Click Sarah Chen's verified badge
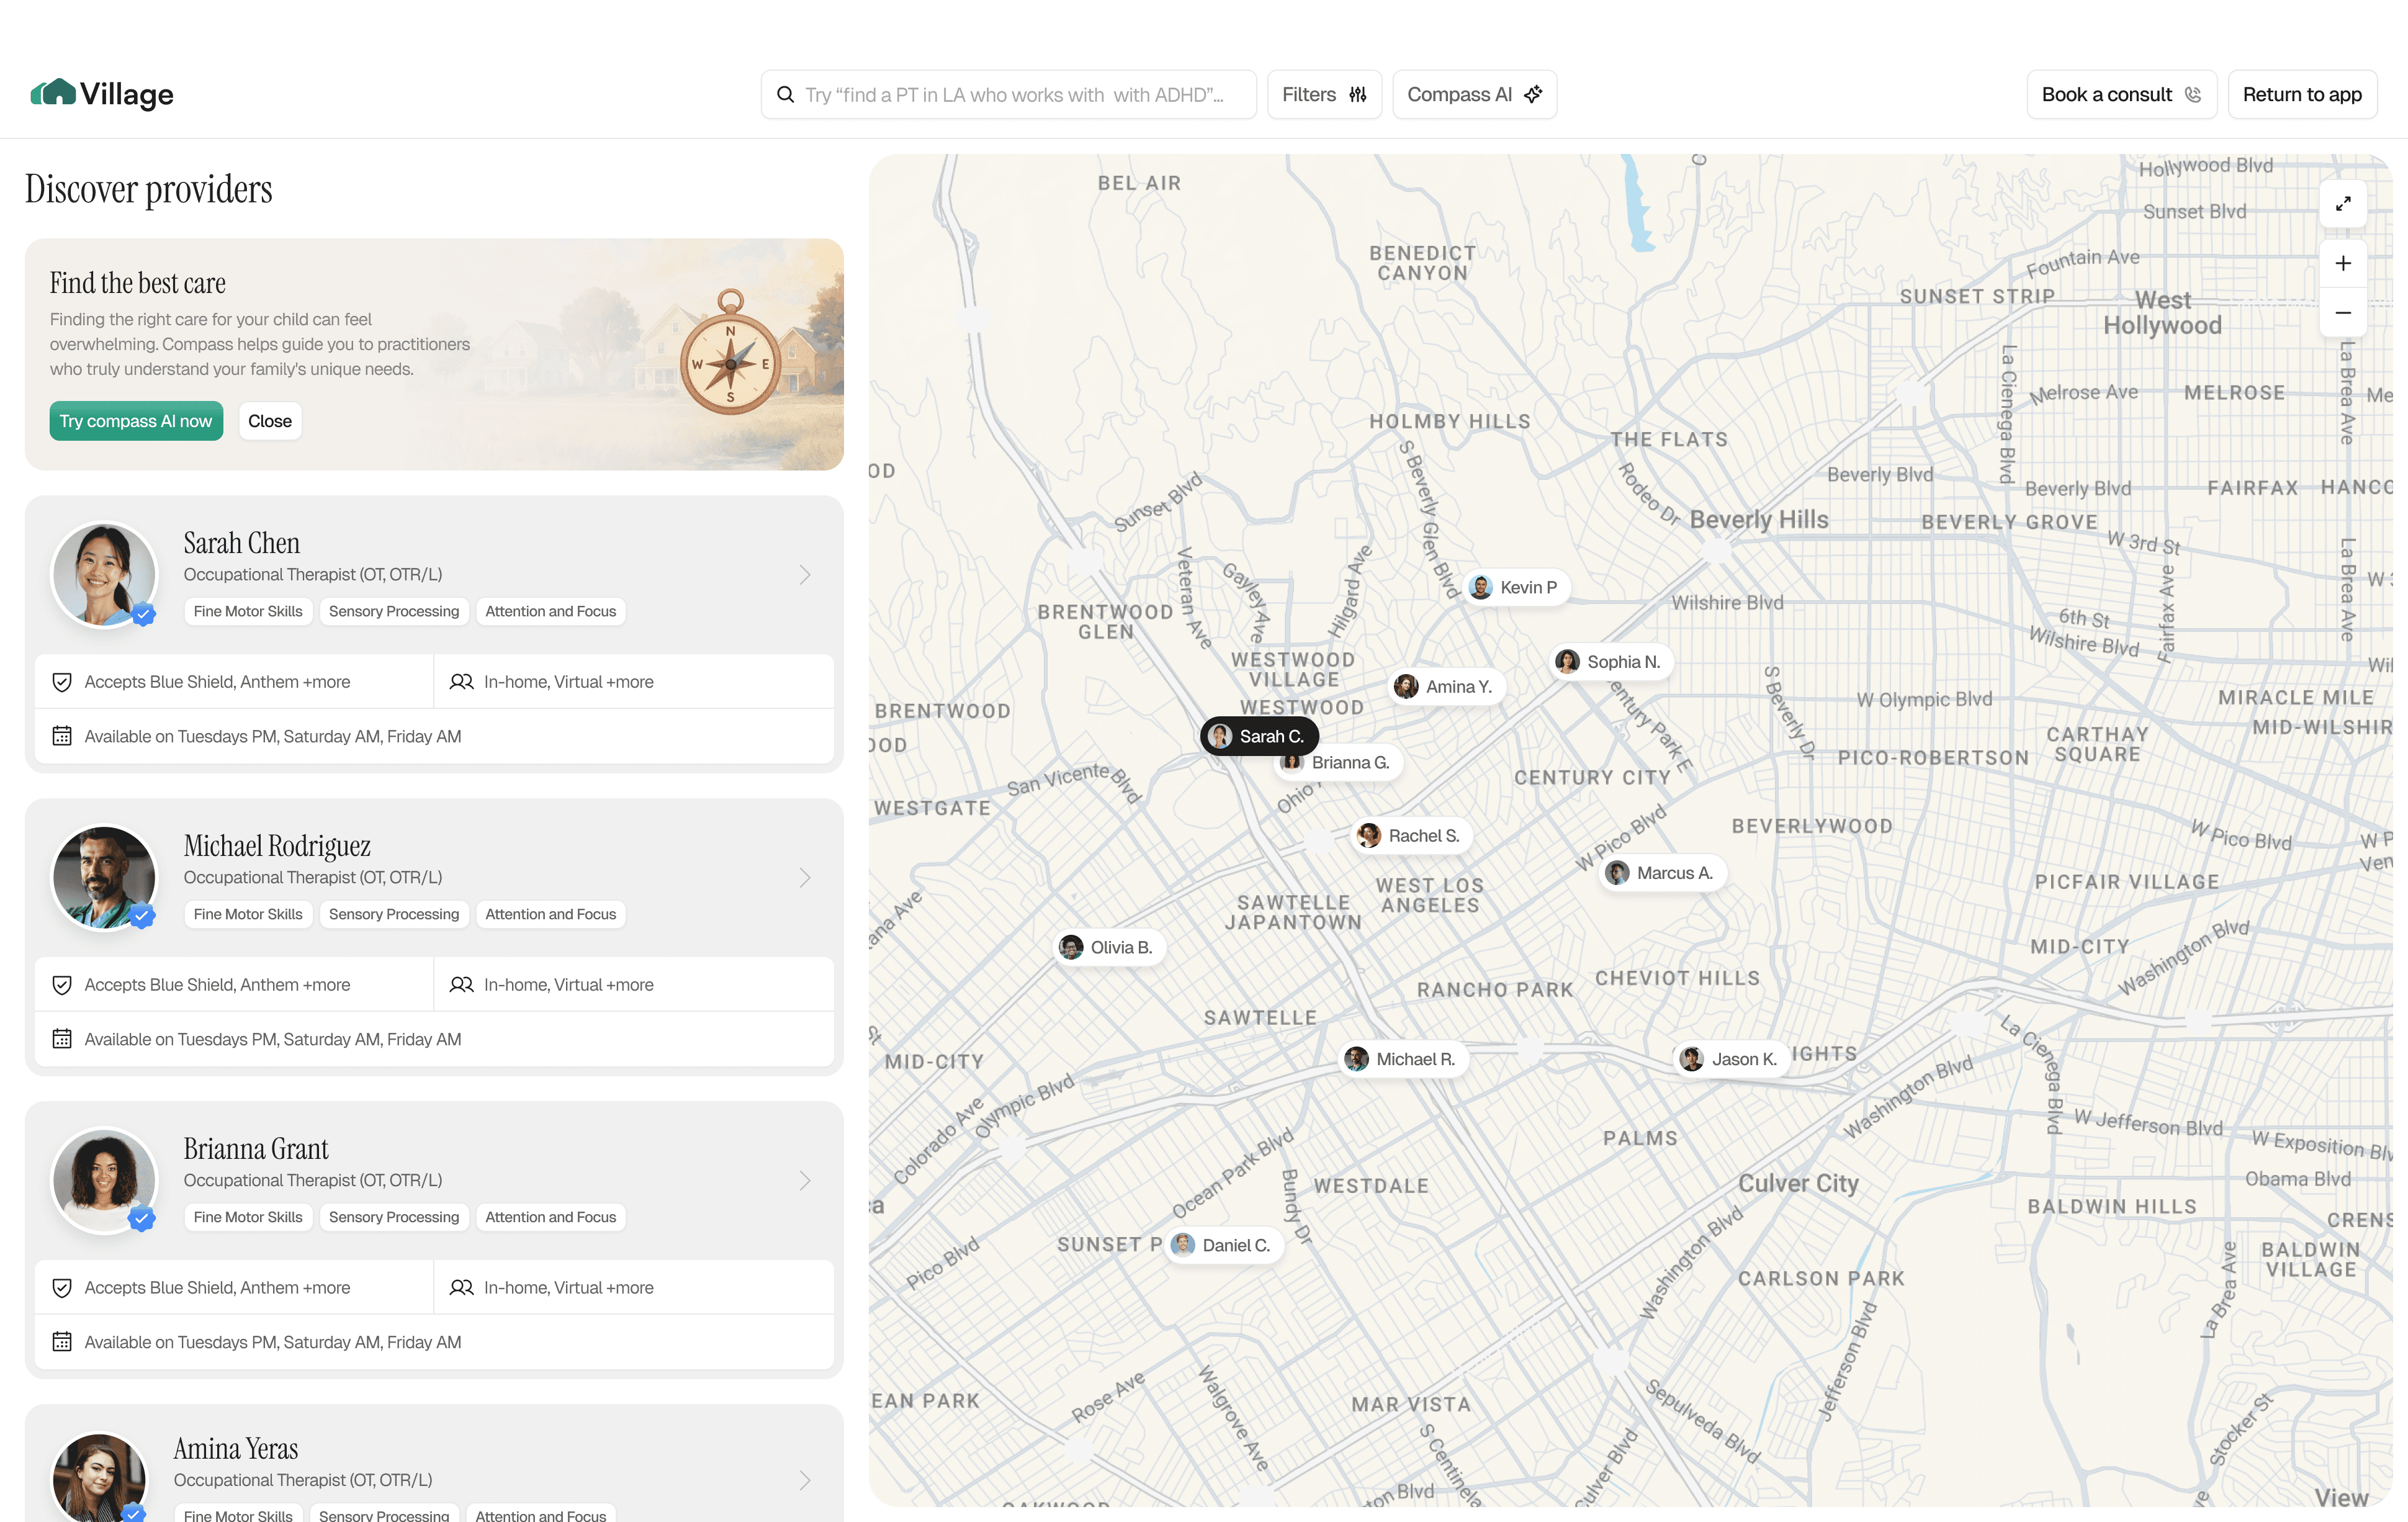The width and height of the screenshot is (2408, 1522). click(144, 614)
